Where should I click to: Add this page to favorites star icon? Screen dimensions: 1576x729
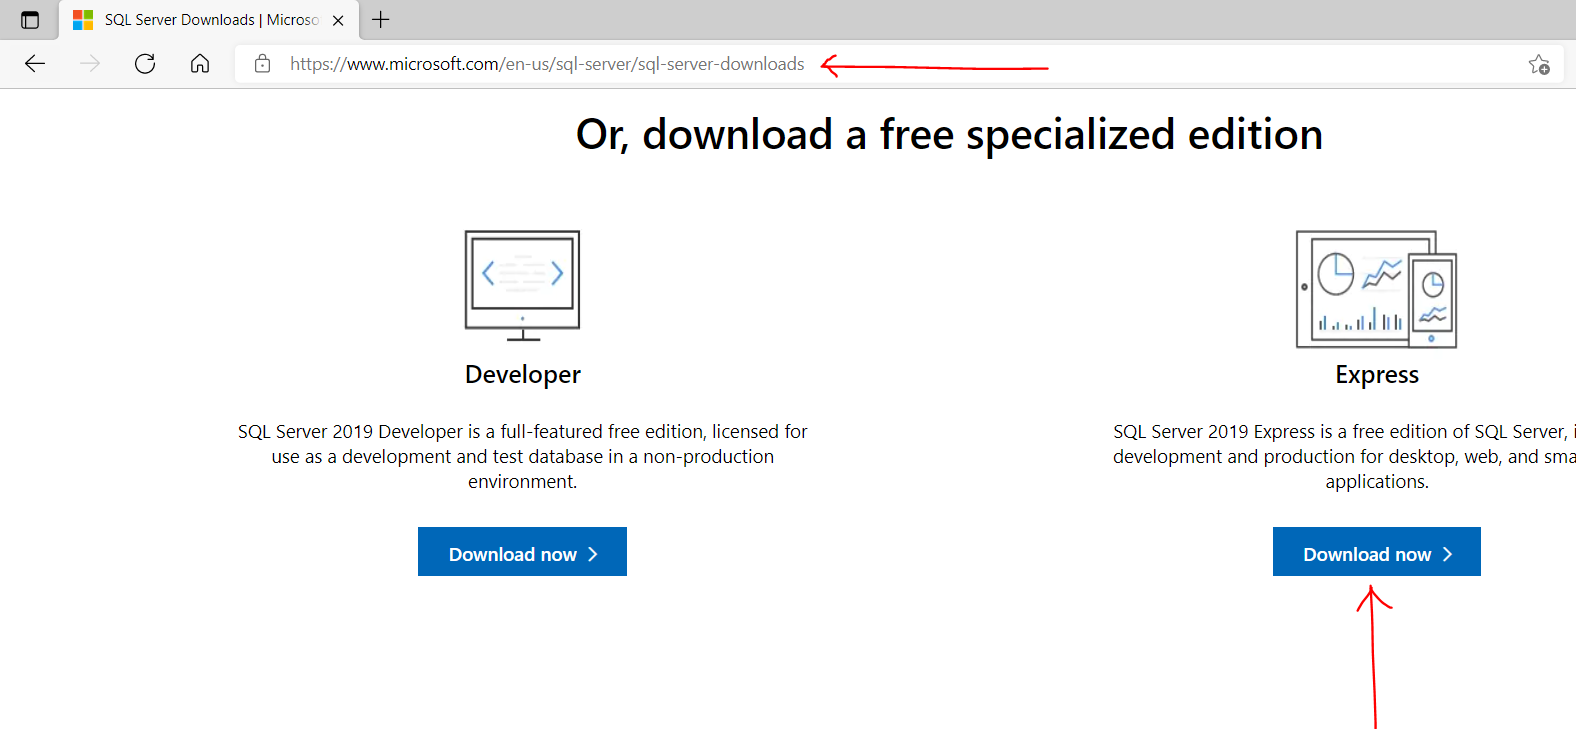1539,64
